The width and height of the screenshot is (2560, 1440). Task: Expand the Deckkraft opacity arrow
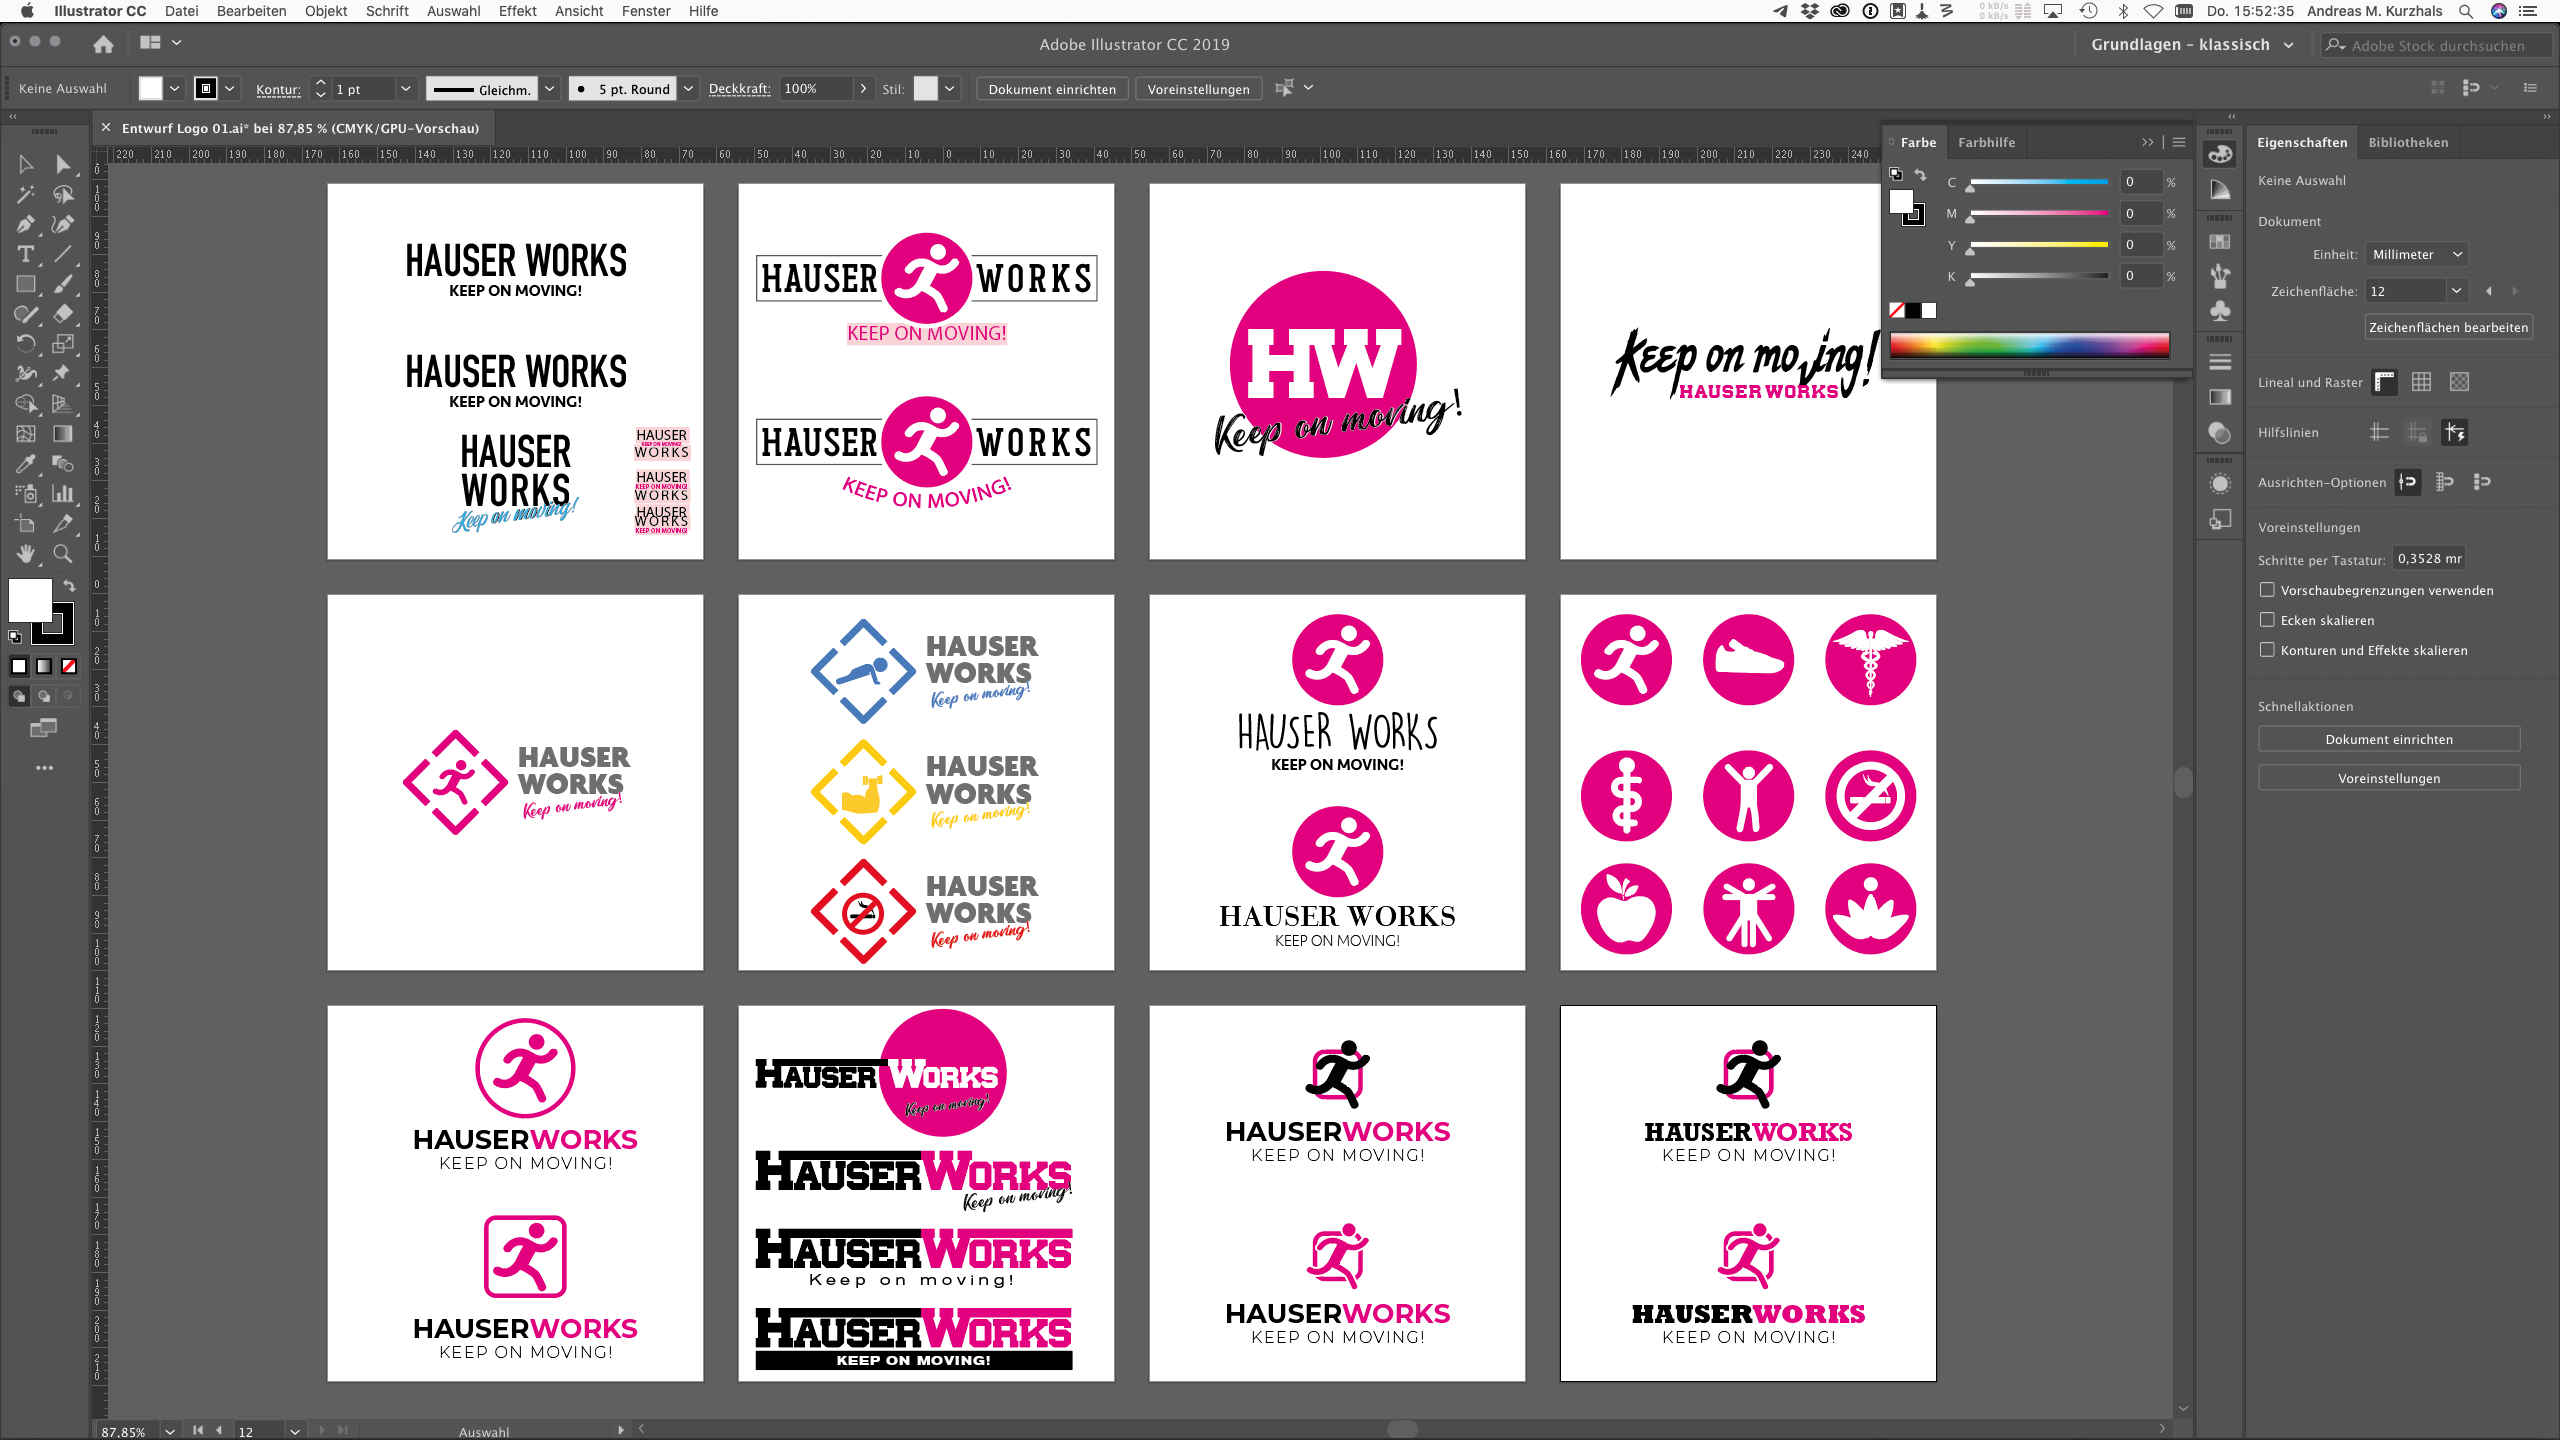coord(863,89)
